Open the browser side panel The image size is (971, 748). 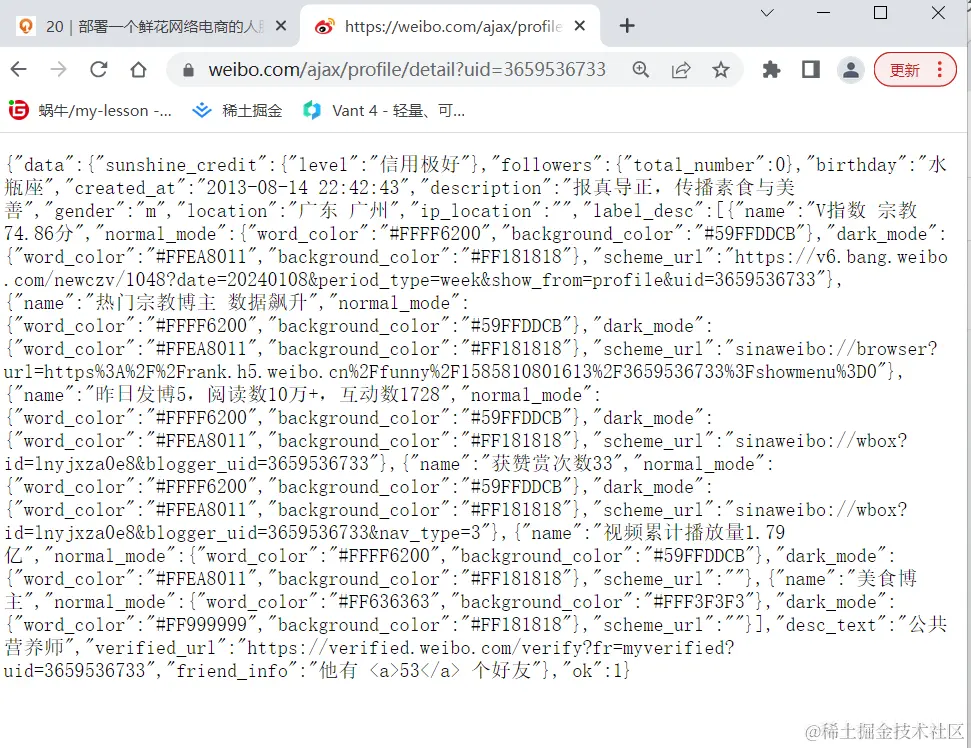(811, 69)
